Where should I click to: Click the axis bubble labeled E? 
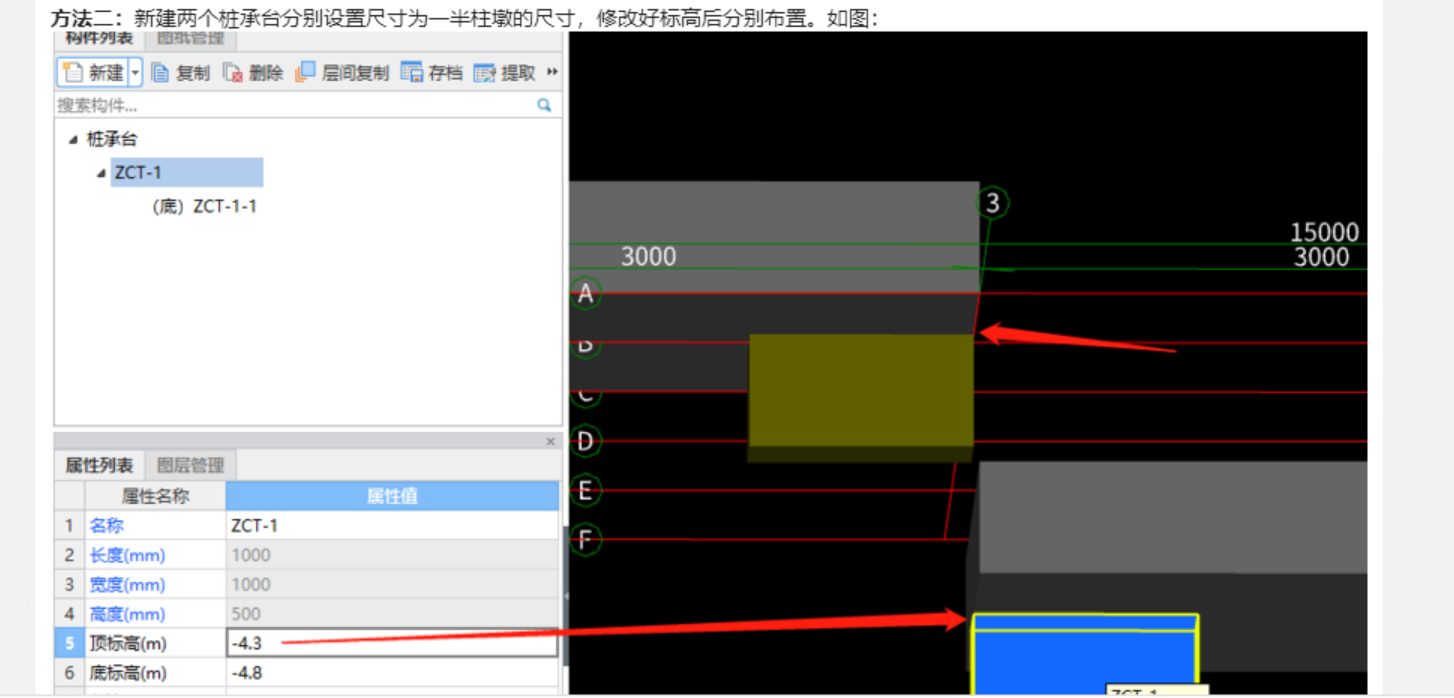586,490
